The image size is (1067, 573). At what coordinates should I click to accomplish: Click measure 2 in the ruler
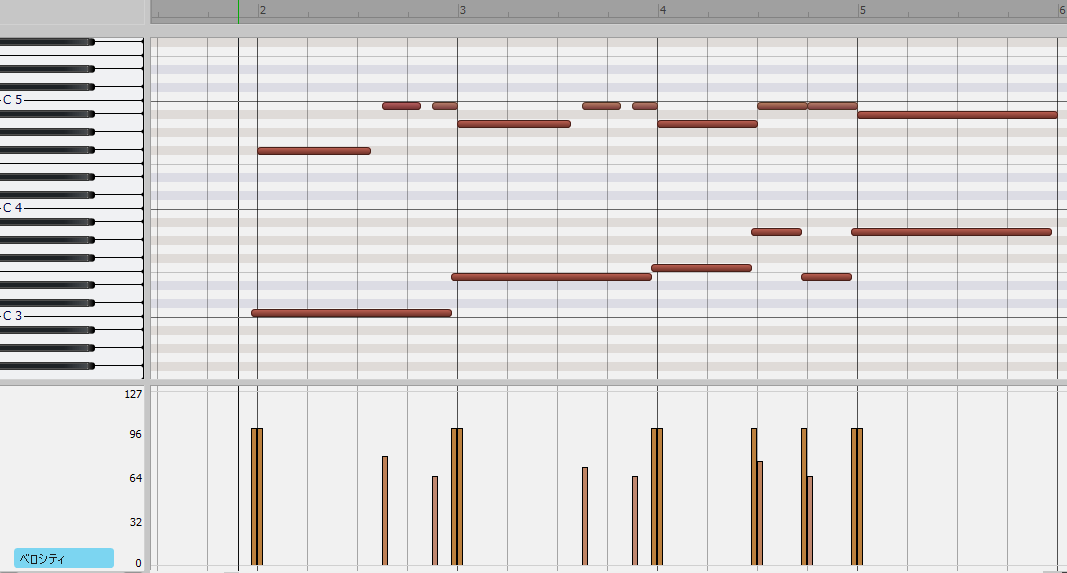tap(263, 10)
